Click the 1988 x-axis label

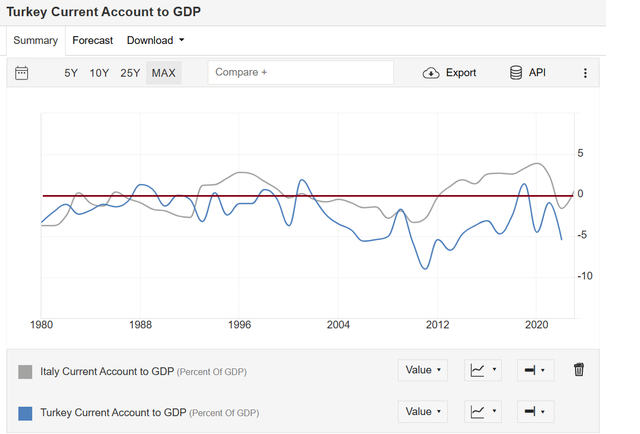(x=140, y=325)
